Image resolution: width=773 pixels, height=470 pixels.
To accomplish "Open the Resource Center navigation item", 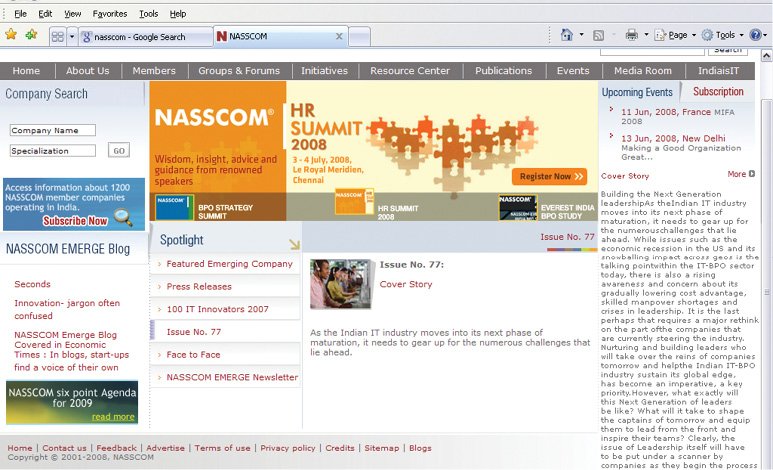I will click(410, 71).
